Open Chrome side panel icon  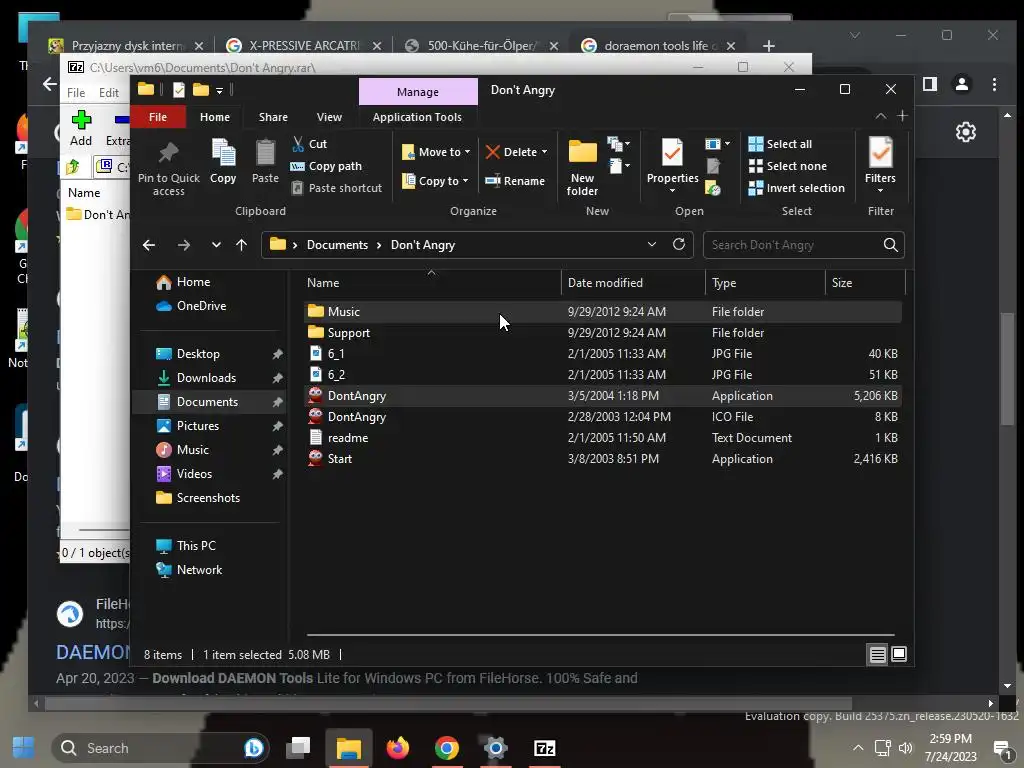[930, 84]
